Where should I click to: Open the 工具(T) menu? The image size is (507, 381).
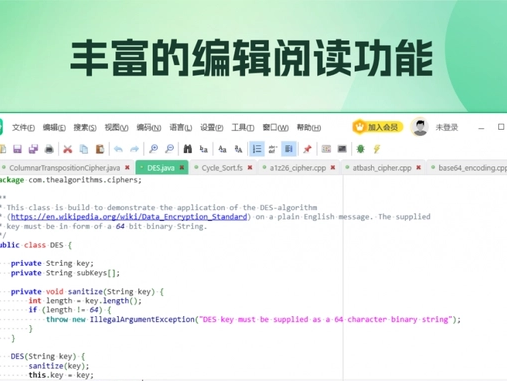pos(243,128)
